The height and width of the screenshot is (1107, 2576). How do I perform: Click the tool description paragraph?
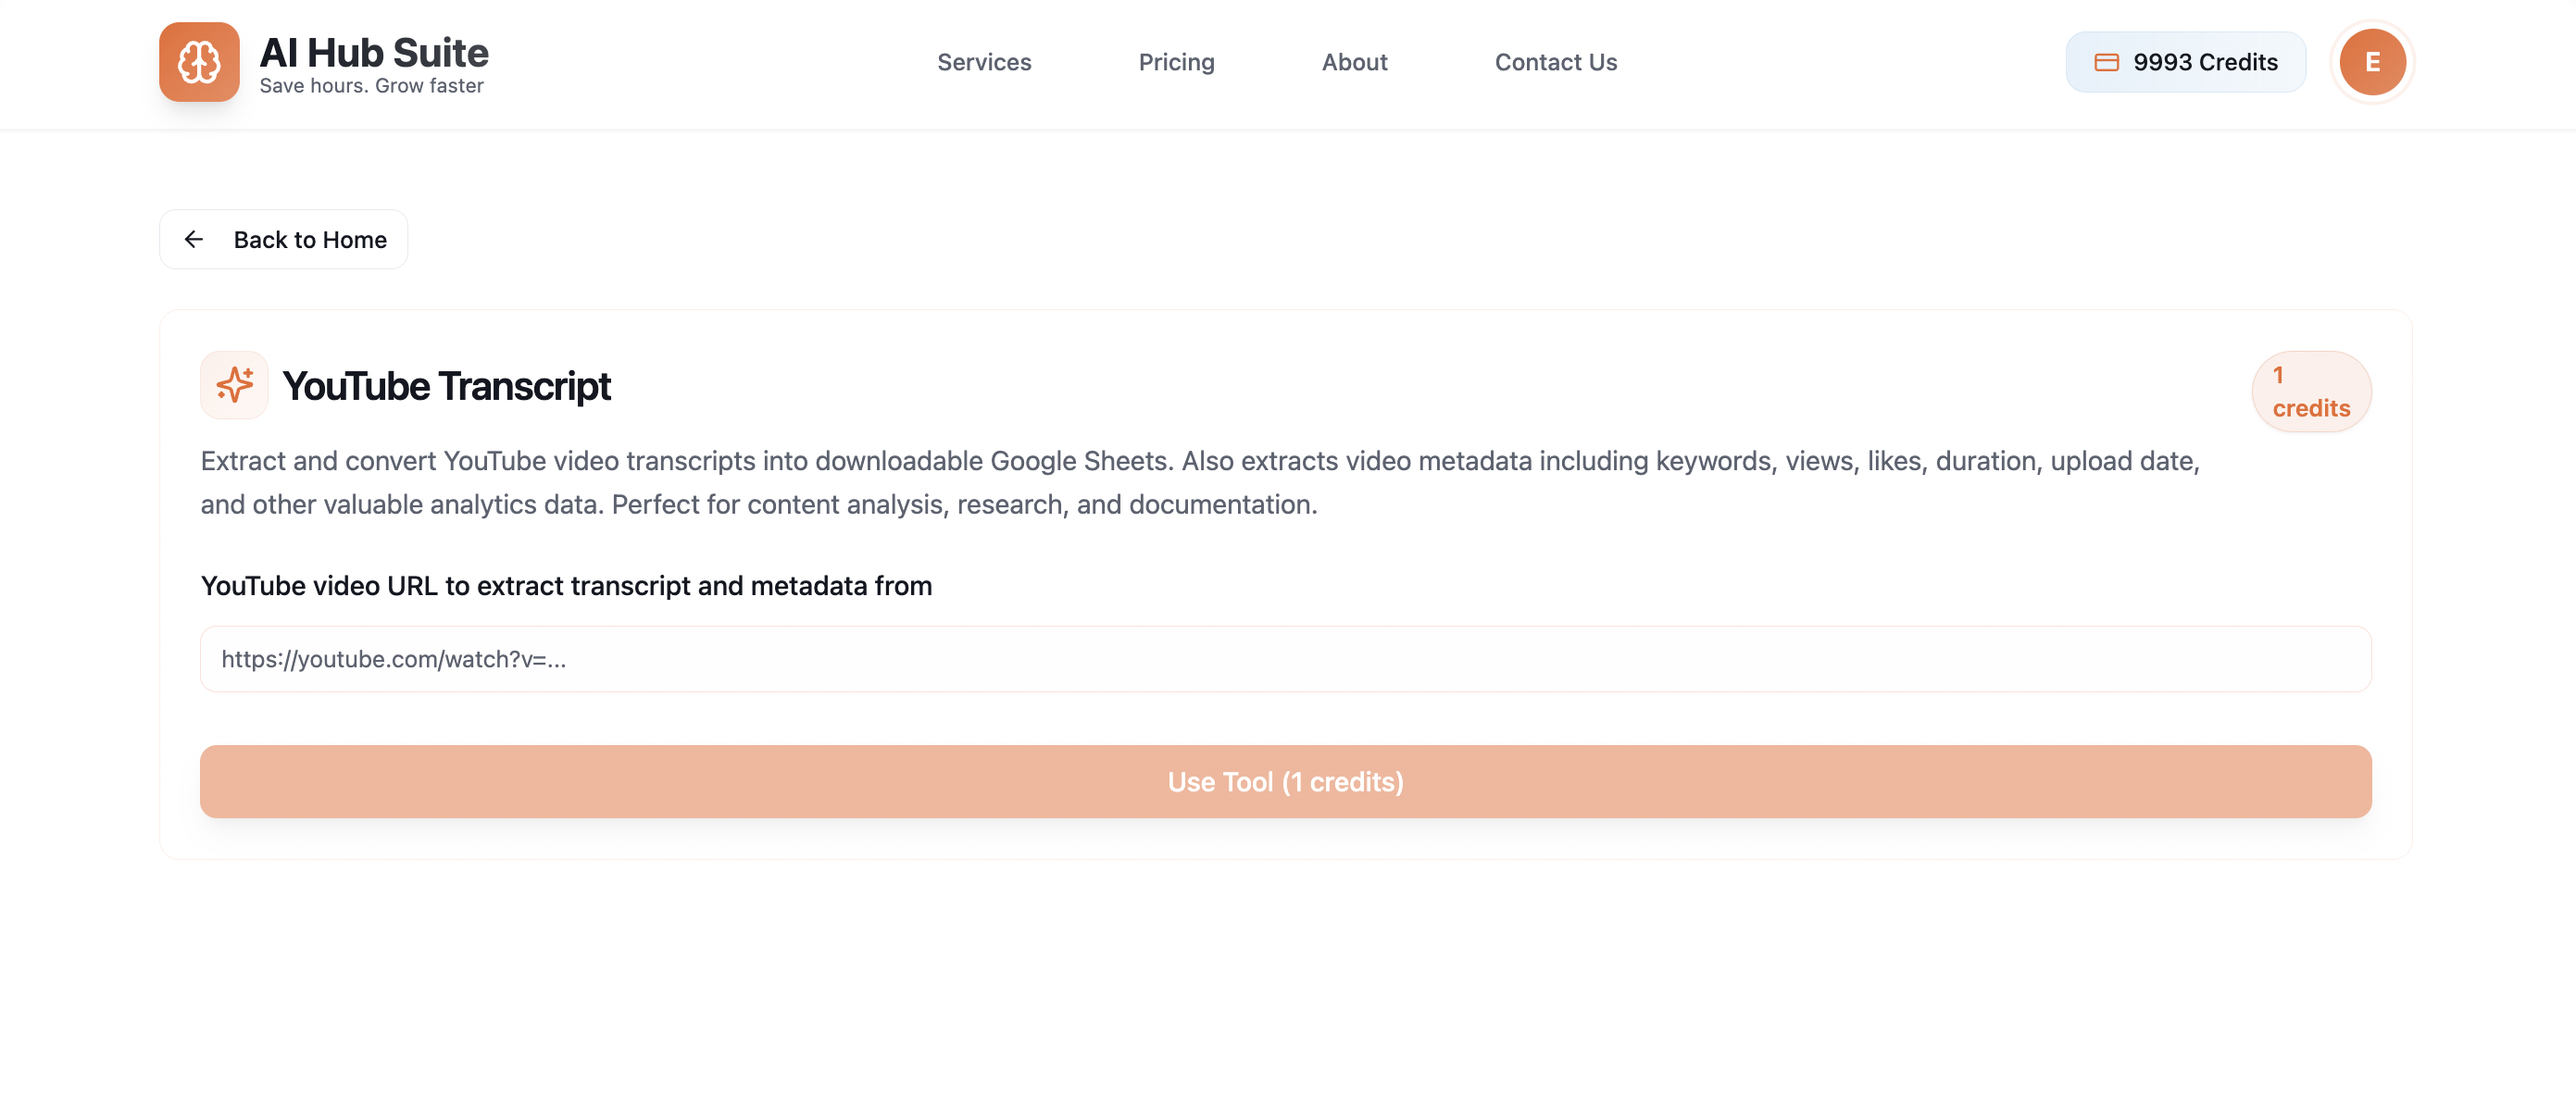coord(1199,482)
